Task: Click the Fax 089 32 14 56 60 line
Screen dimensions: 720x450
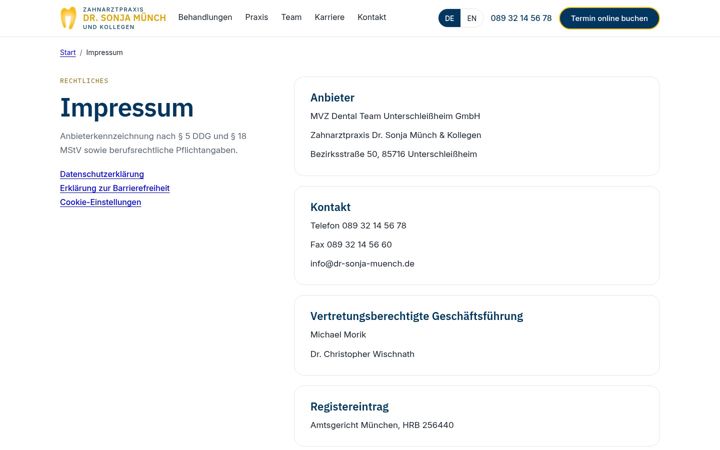Action: tap(351, 245)
